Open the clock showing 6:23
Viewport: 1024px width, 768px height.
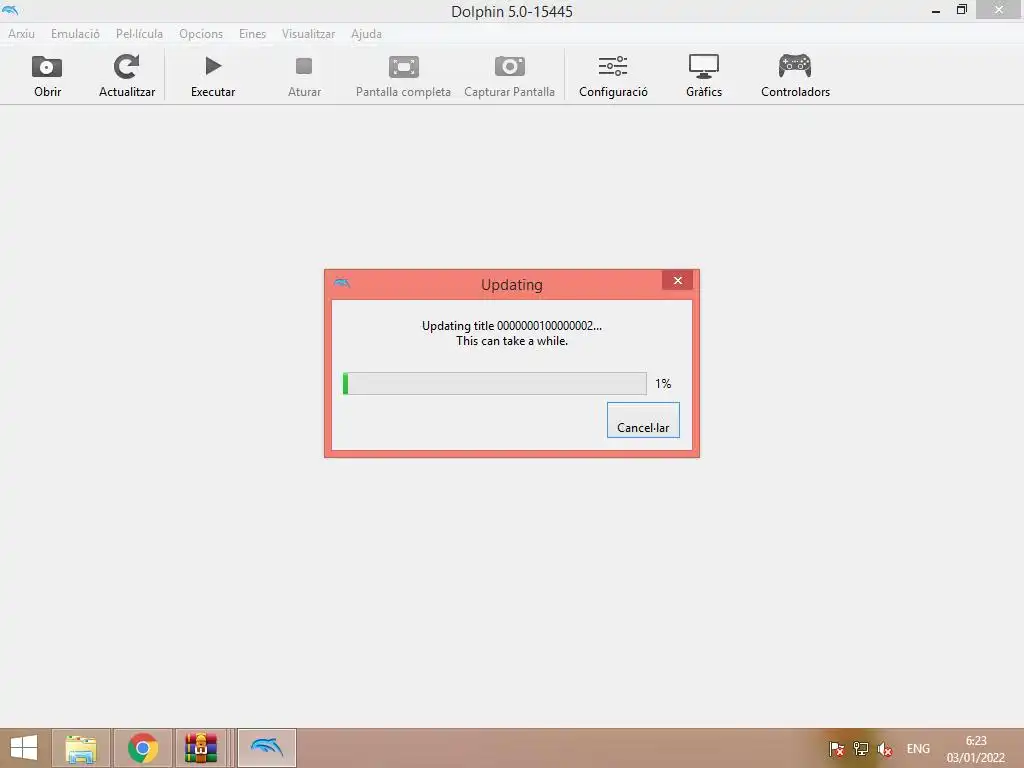[976, 749]
